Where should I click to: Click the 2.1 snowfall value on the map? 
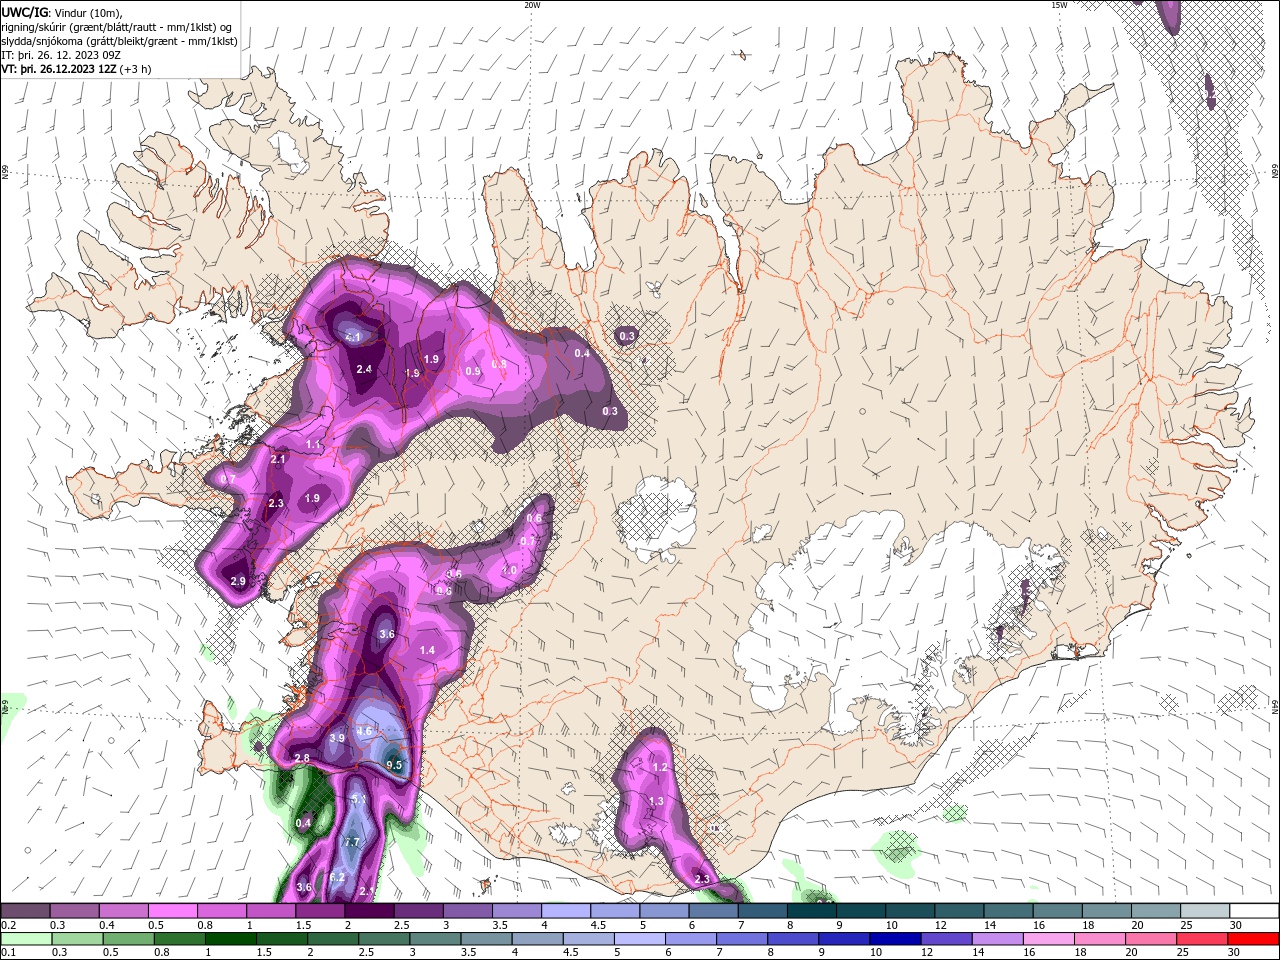tap(278, 459)
